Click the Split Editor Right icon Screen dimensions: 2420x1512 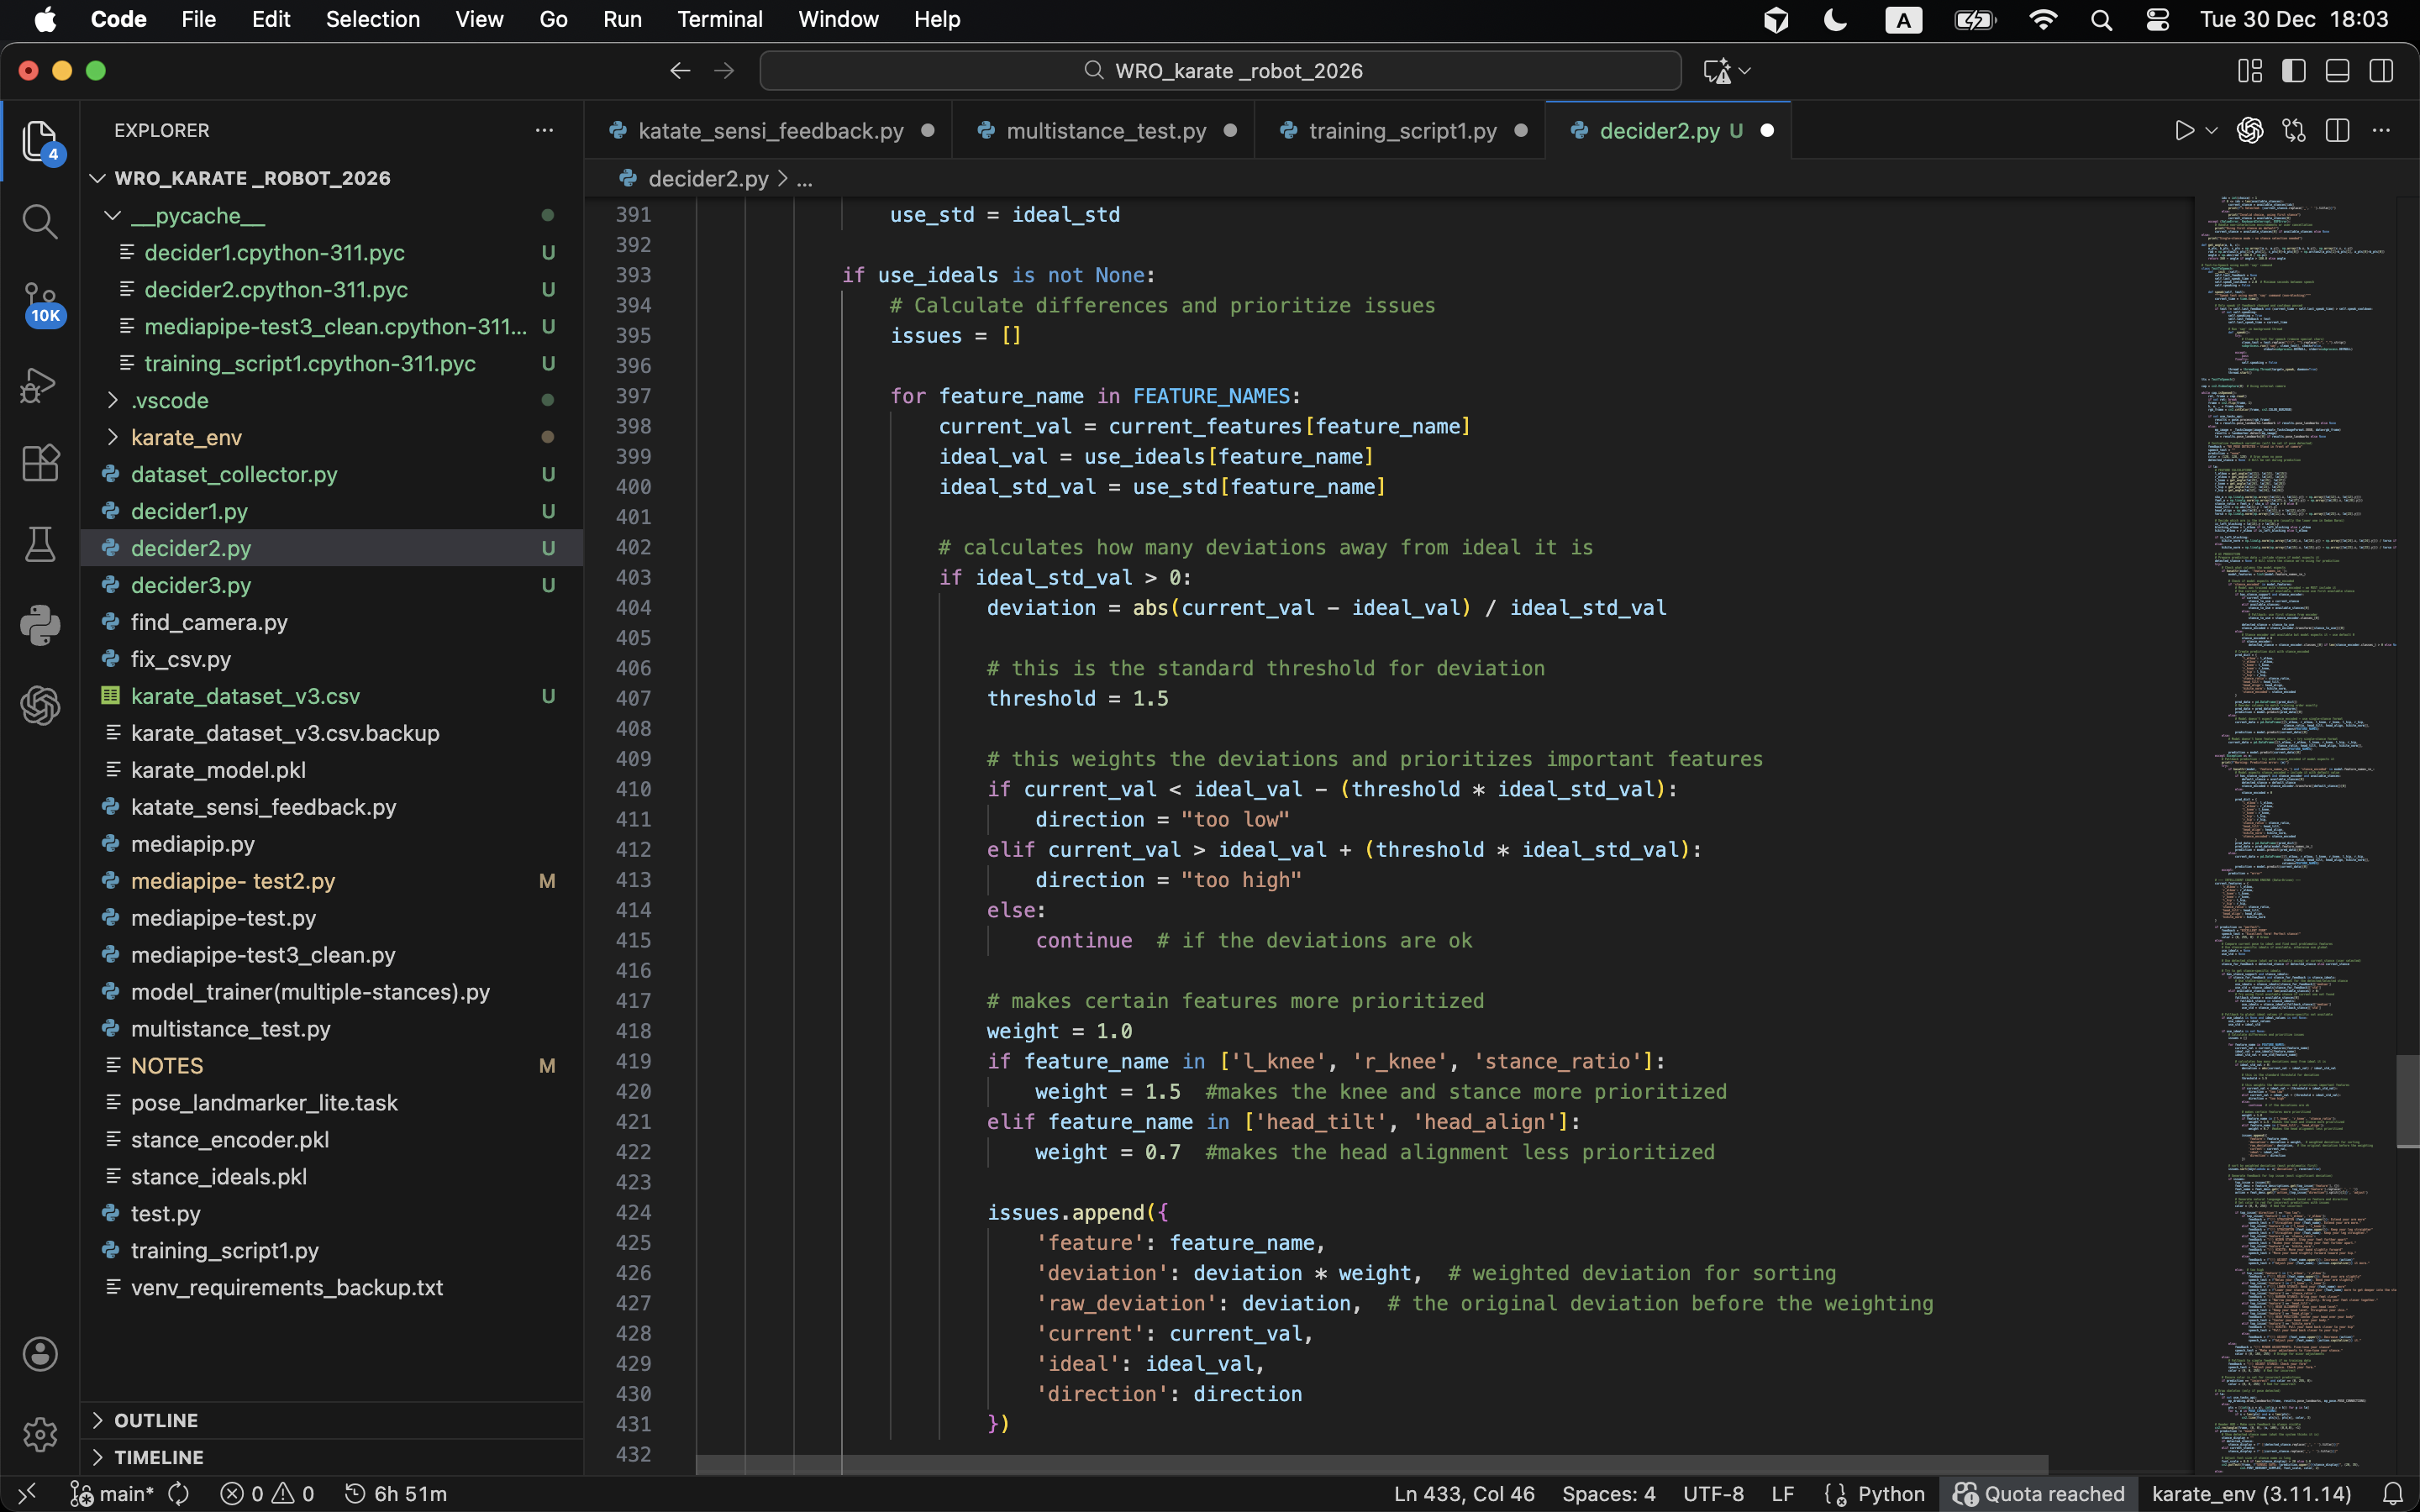click(x=2337, y=131)
